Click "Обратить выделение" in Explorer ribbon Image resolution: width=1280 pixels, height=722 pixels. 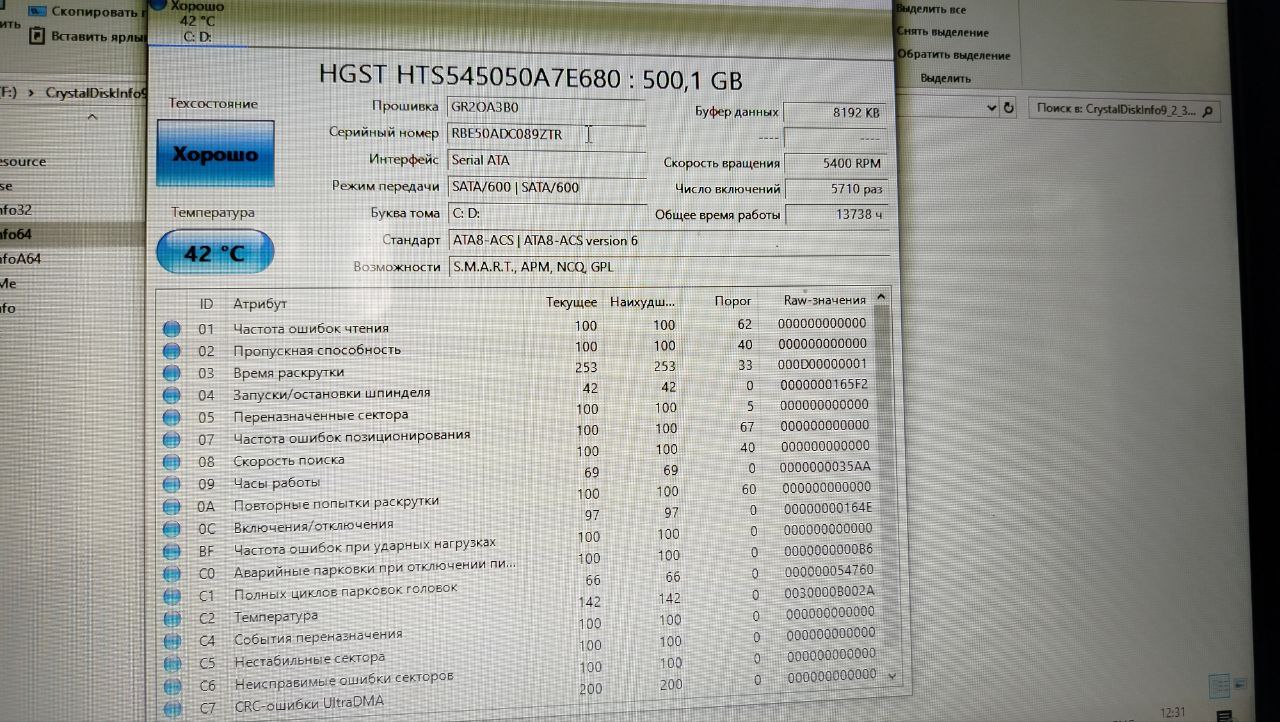click(953, 55)
